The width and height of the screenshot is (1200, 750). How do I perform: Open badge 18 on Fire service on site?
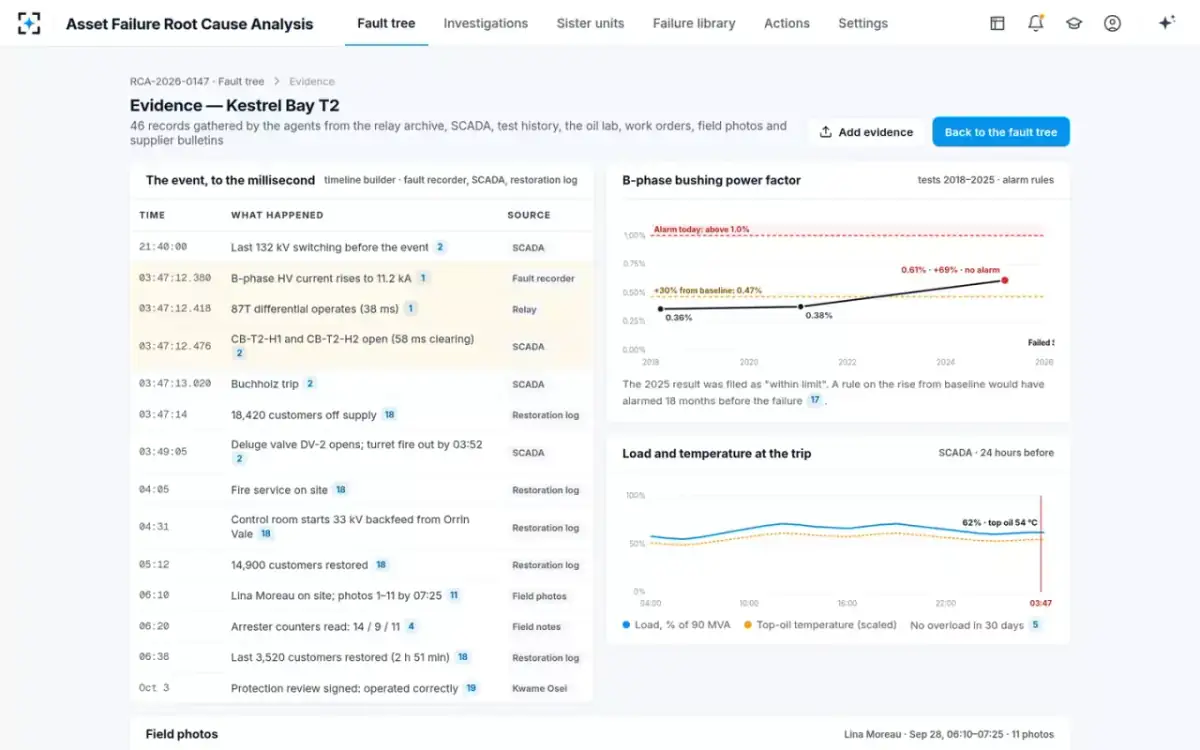pyautogui.click(x=341, y=490)
